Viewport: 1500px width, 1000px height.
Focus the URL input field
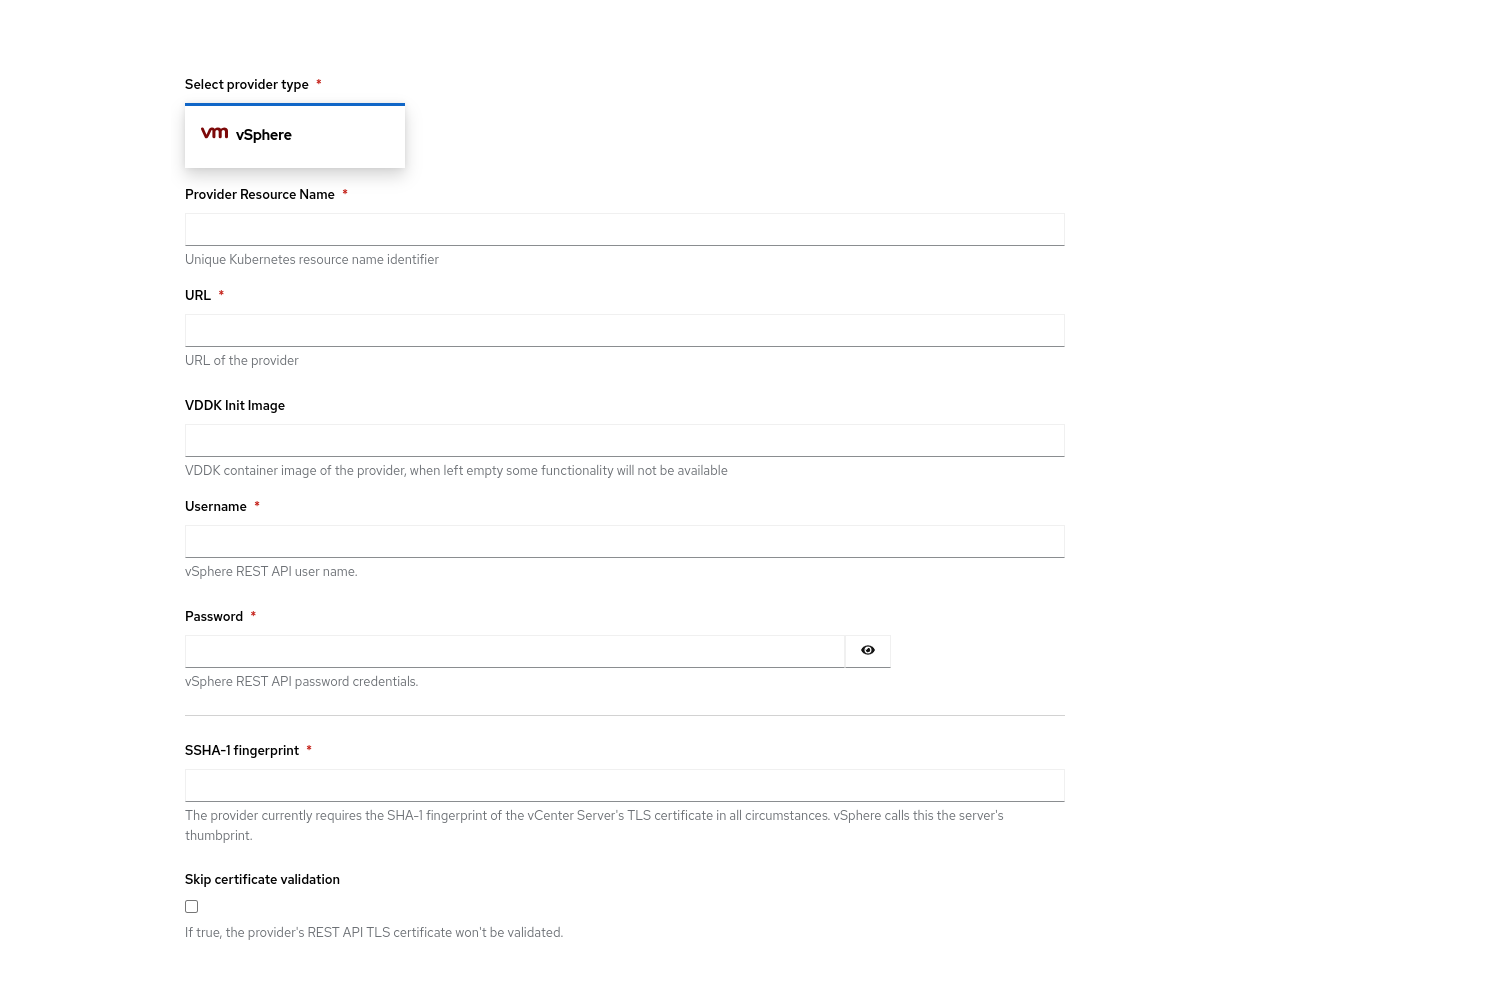click(x=624, y=331)
